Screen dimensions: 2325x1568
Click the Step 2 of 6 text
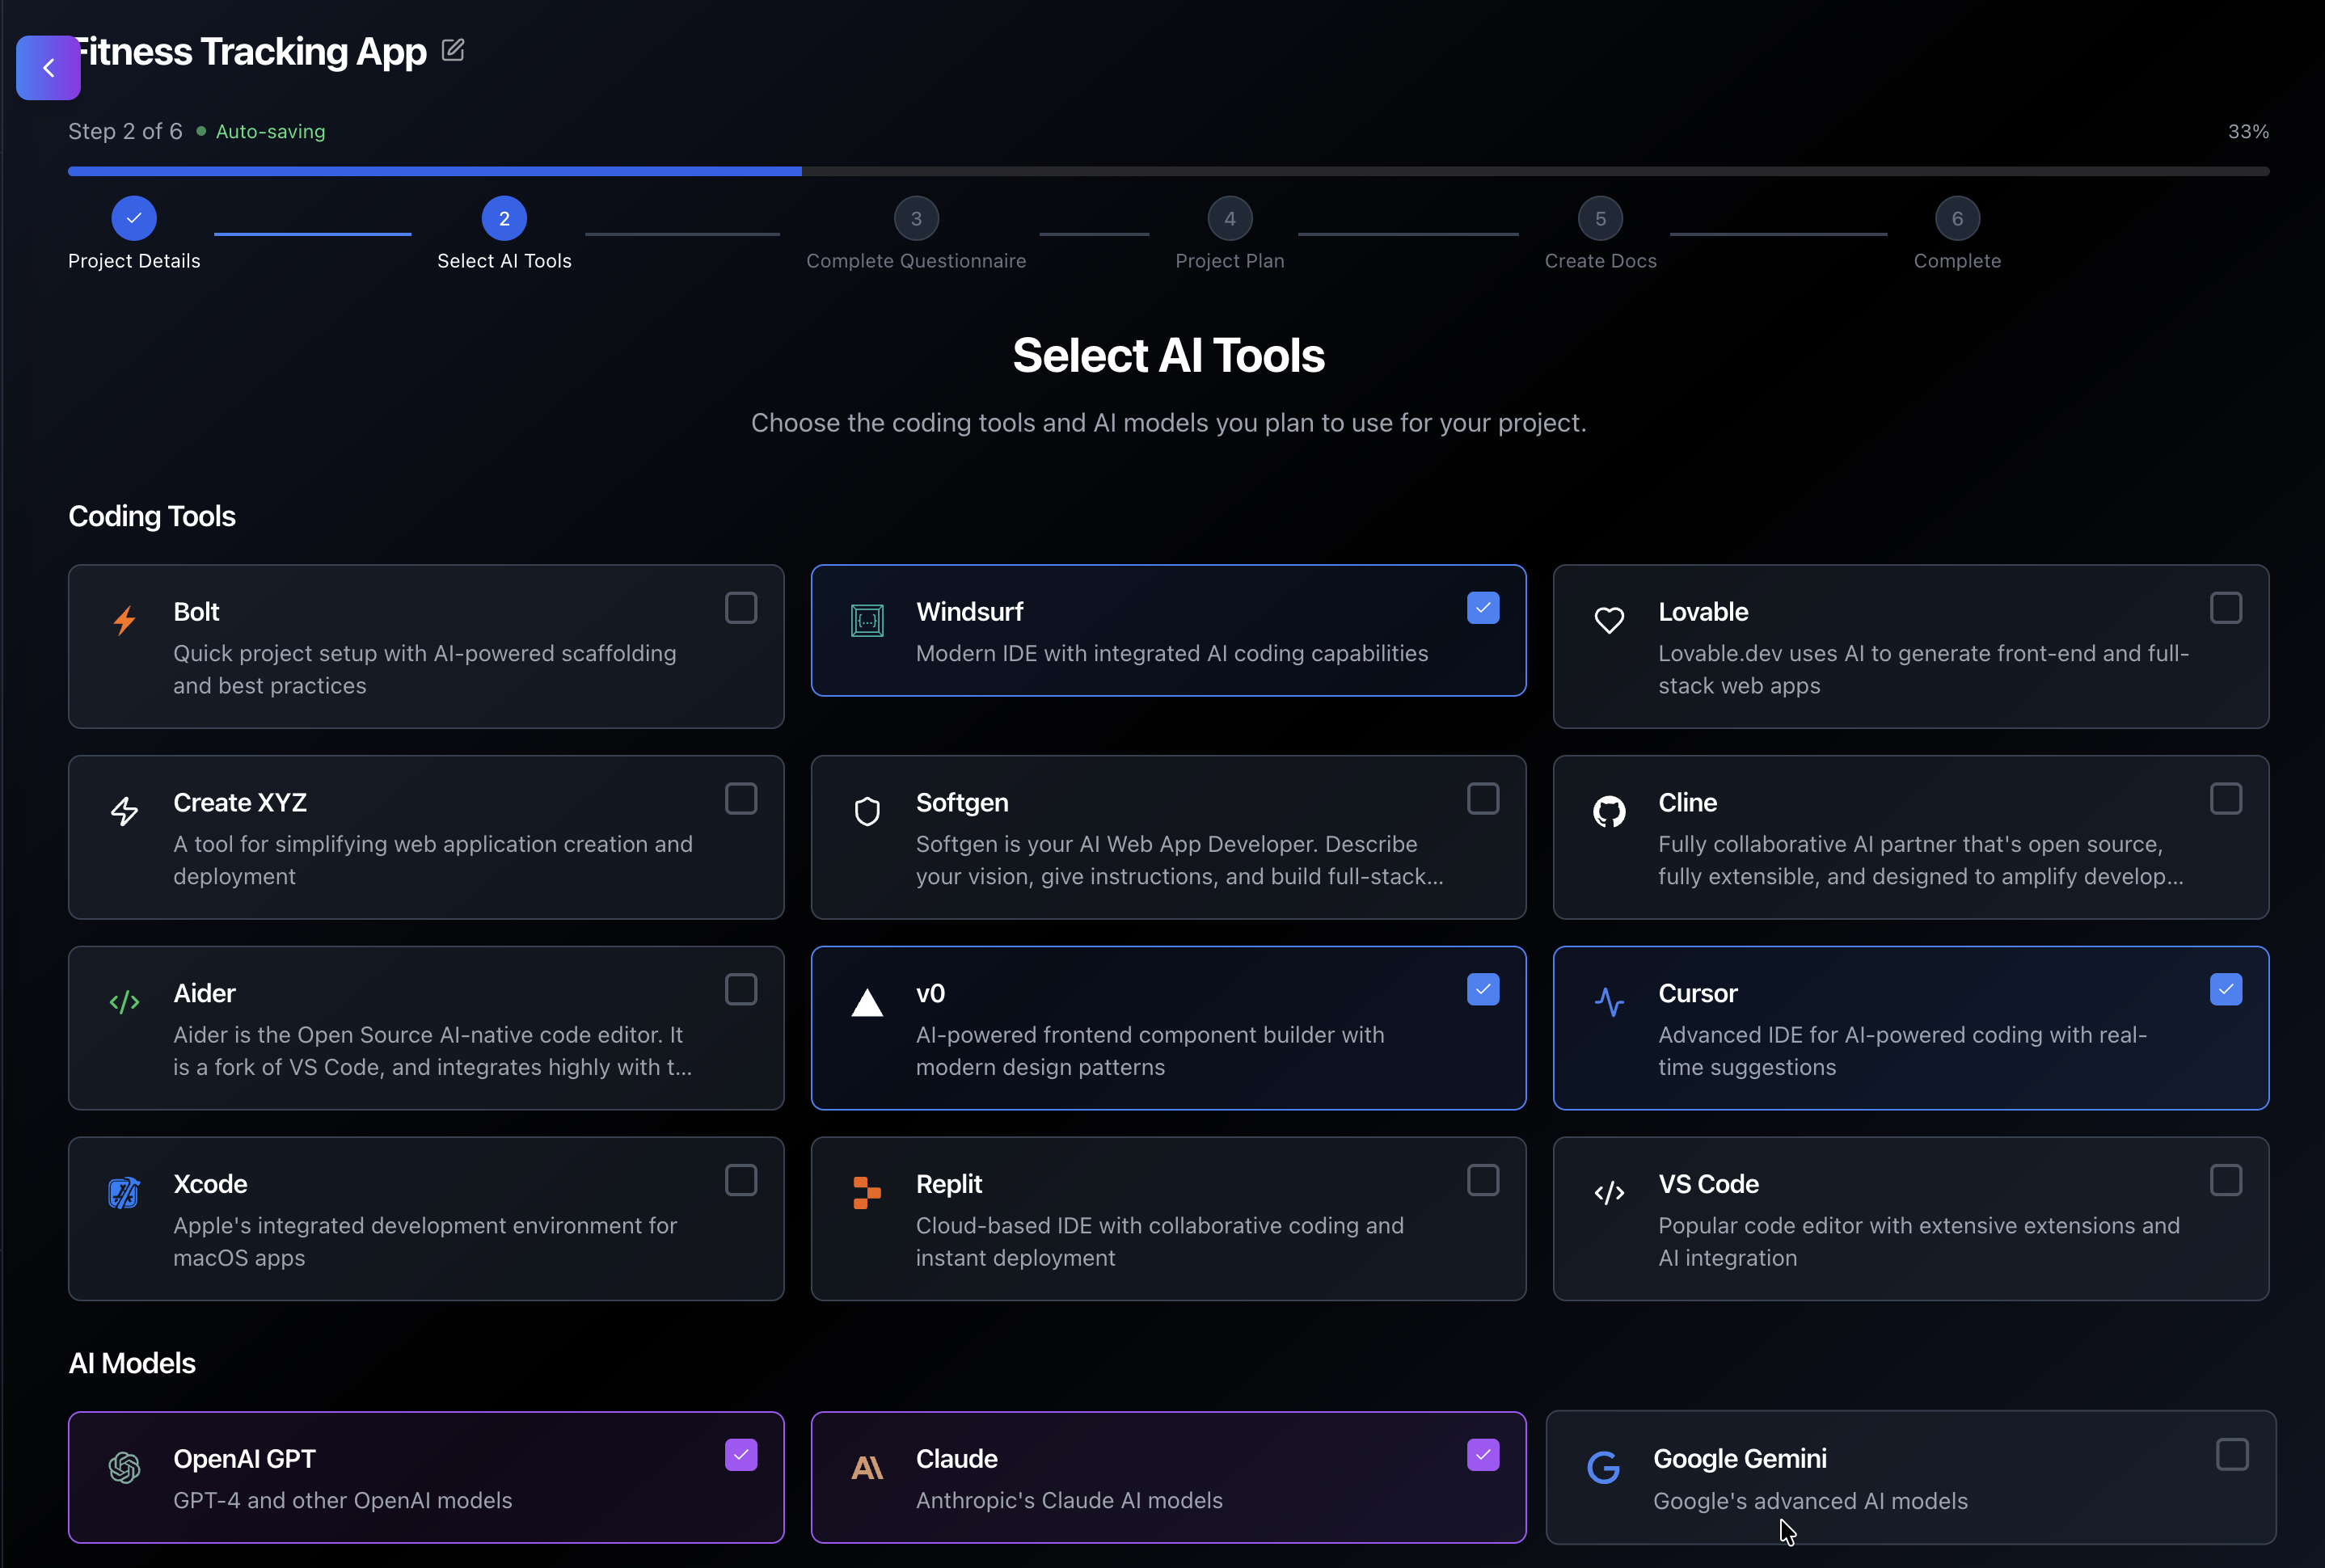coord(125,132)
